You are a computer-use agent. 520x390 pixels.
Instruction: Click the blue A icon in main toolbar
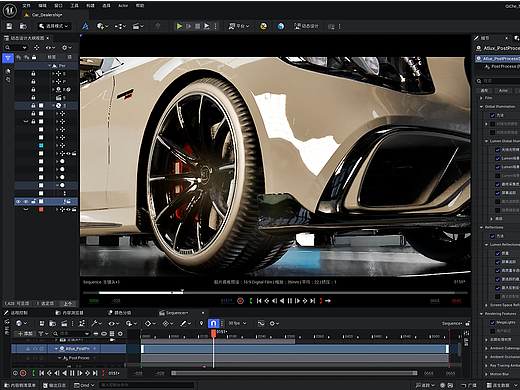click(x=85, y=26)
